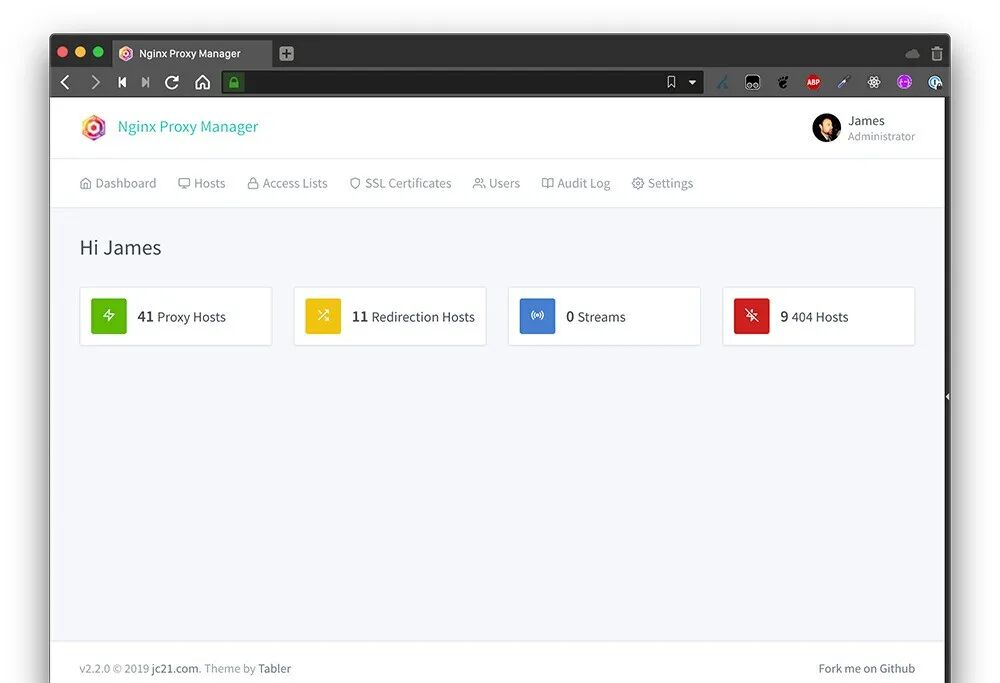Click Fork me on Github link
1000x683 pixels.
867,668
